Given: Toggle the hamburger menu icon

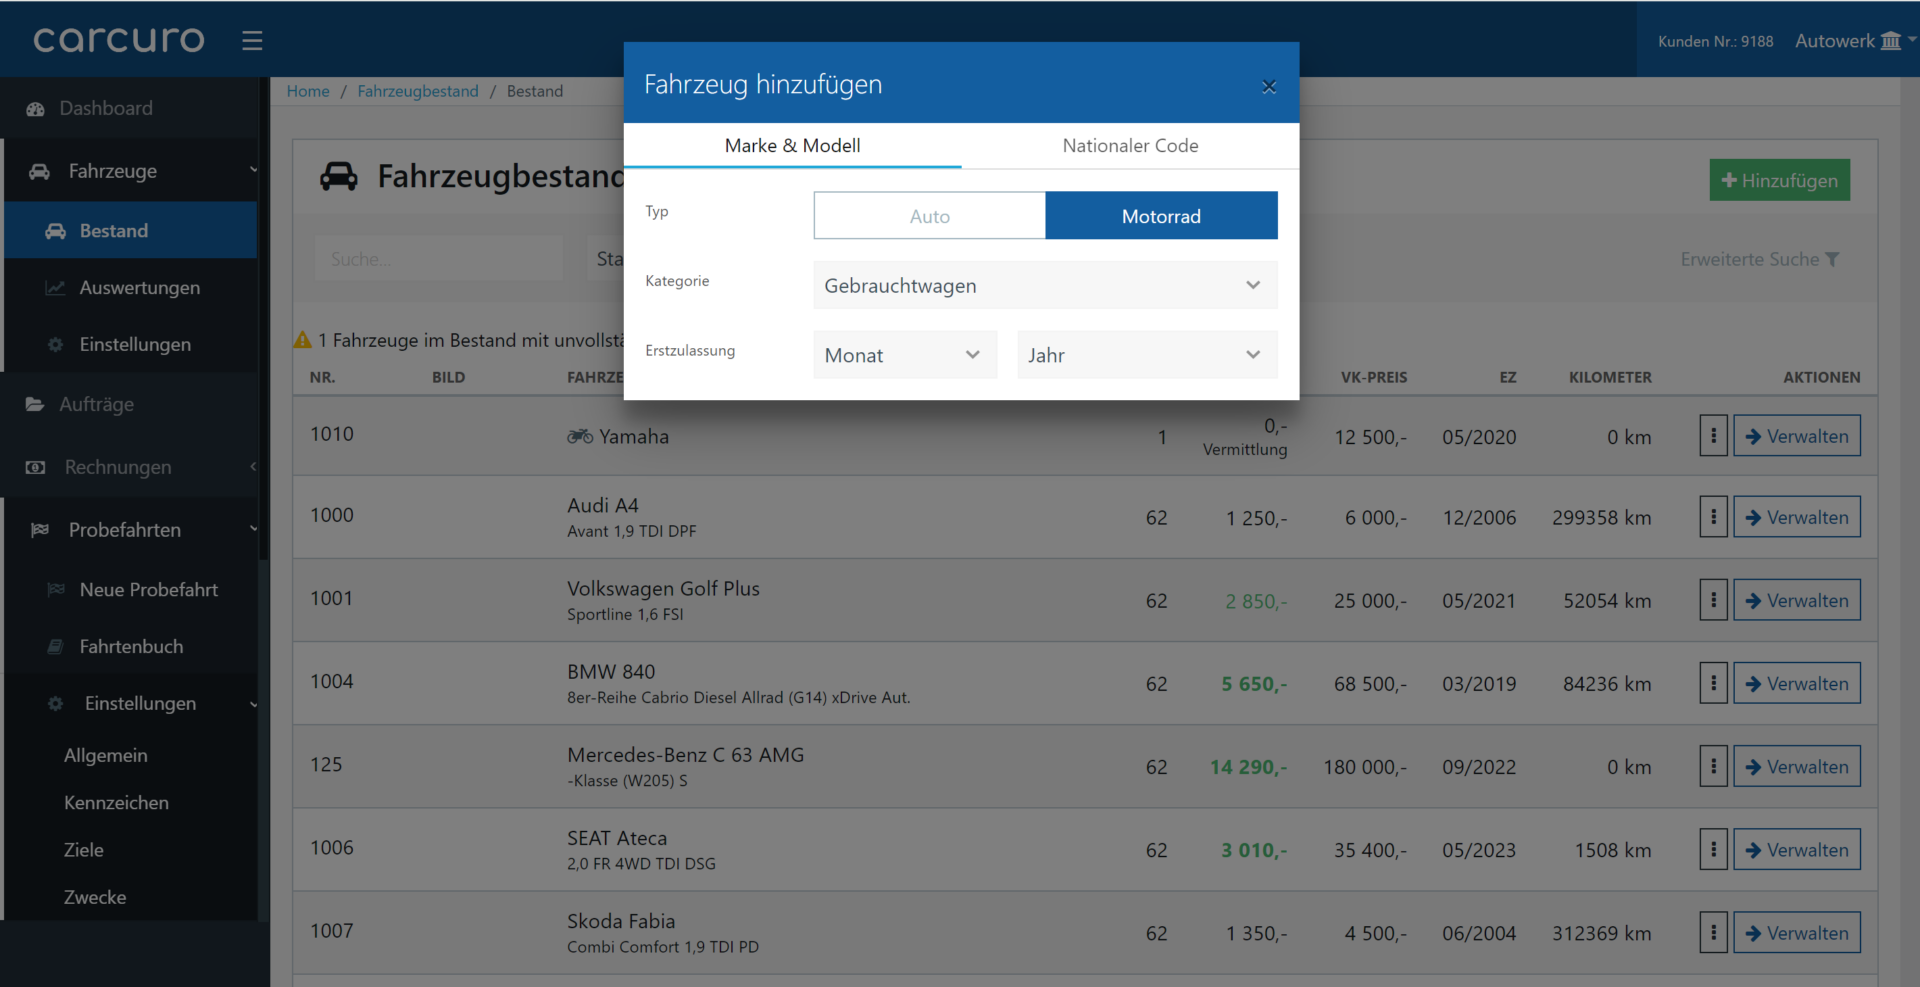Looking at the screenshot, I should coord(252,40).
